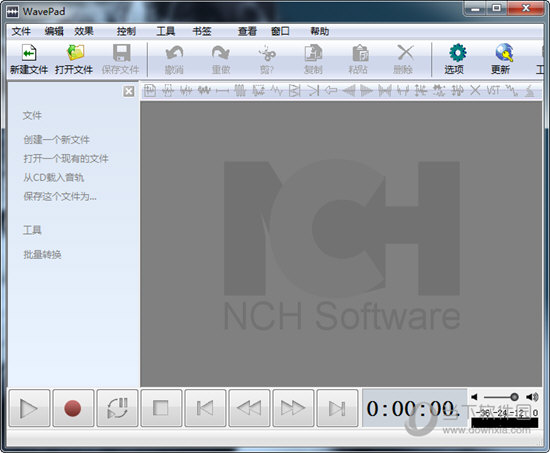Open Options (选项) via the gear icon
Viewport: 550px width, 453px height.
[x=457, y=53]
